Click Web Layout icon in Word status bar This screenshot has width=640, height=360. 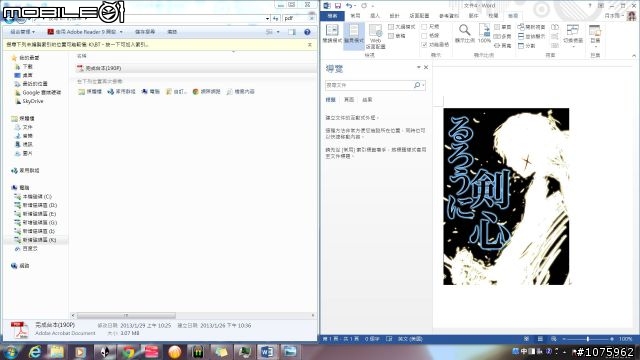pyautogui.click(x=553, y=339)
